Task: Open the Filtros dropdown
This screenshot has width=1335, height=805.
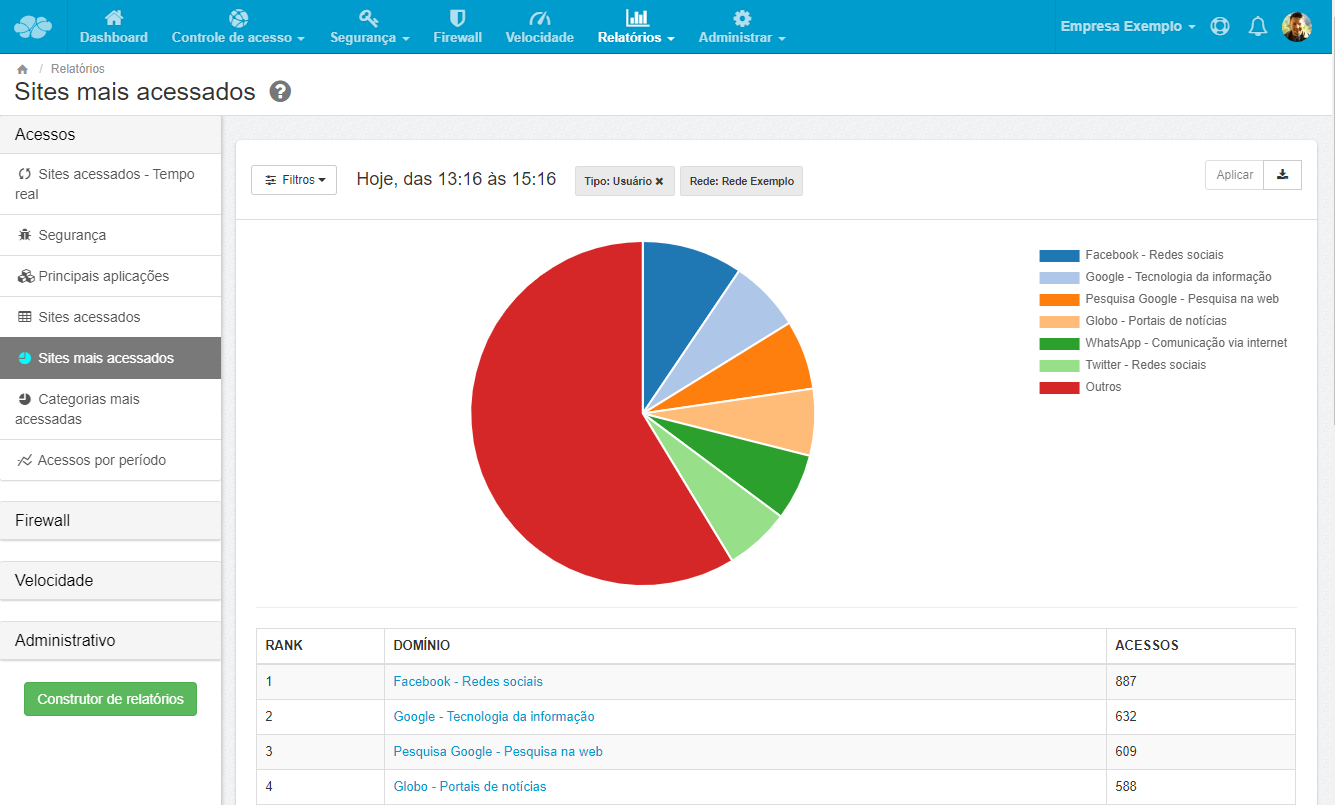Action: (294, 180)
